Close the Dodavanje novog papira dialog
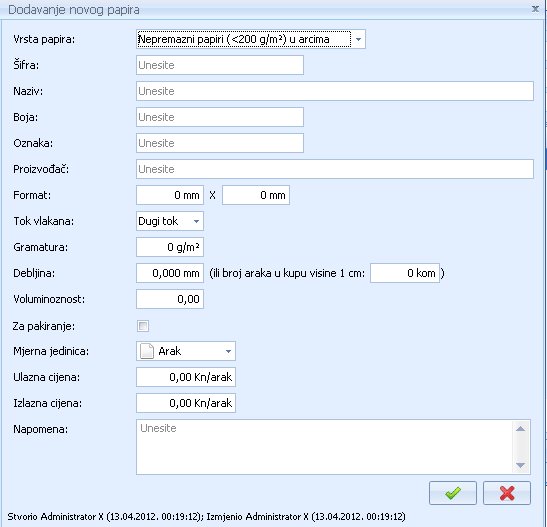The width and height of the screenshot is (547, 527). [x=535, y=9]
